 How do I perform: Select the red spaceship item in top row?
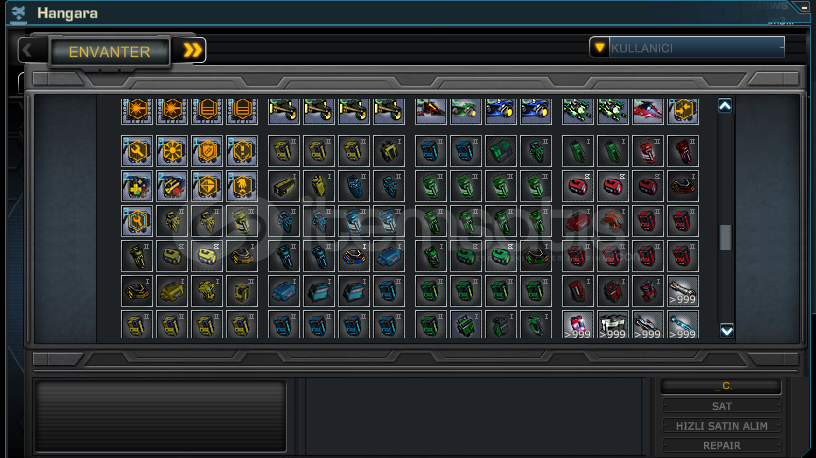pos(648,111)
